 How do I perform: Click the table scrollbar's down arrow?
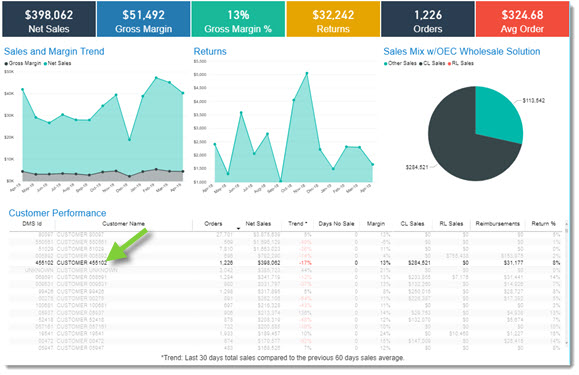[566, 343]
